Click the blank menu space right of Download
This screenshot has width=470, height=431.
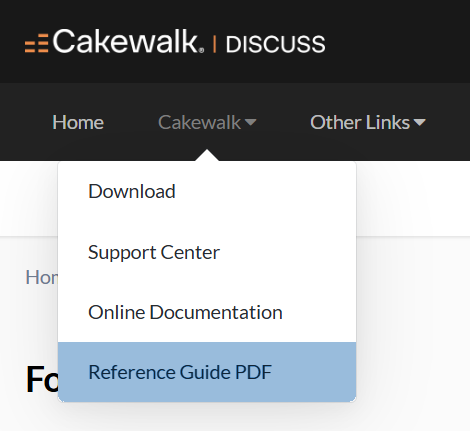pos(265,191)
